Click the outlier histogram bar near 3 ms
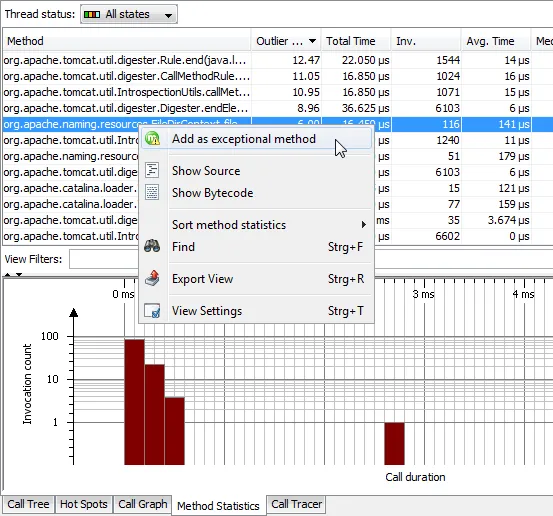This screenshot has height=516, width=553. point(394,443)
